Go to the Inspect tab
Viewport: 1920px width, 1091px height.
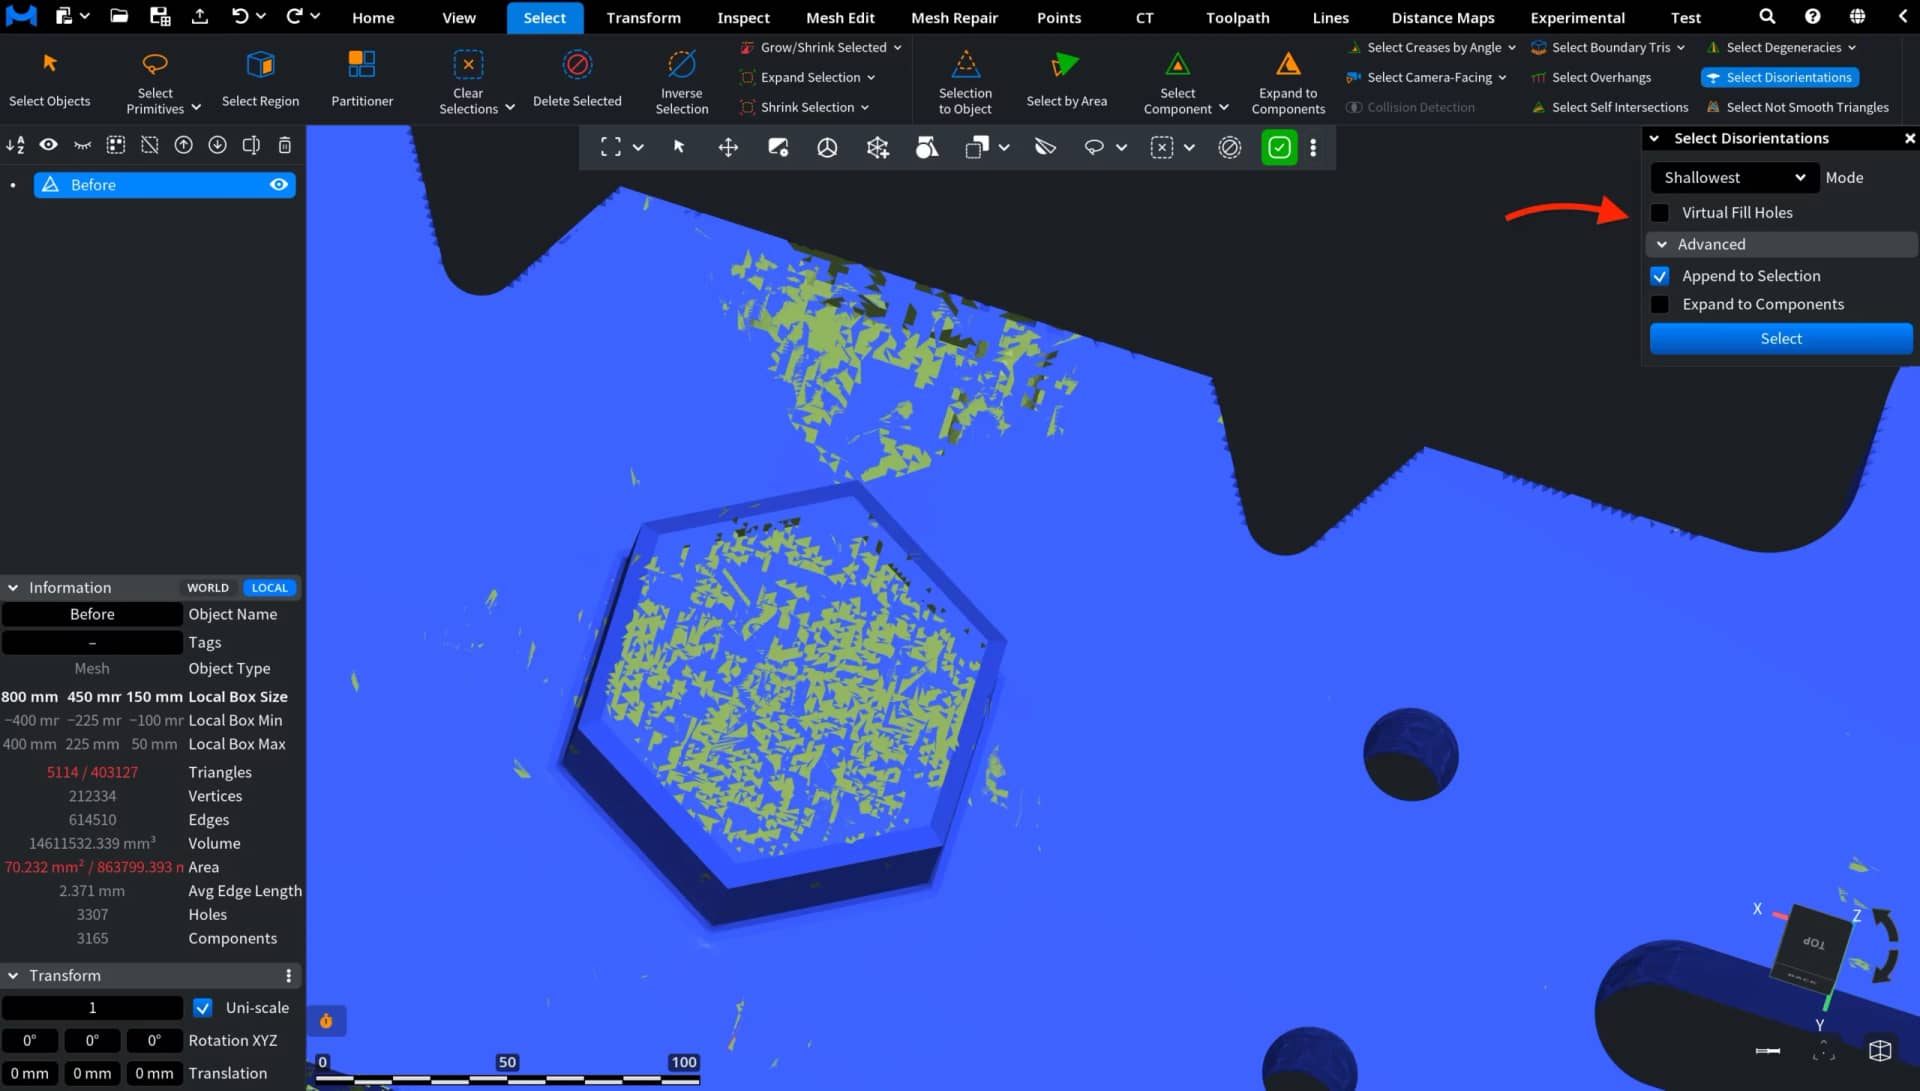pos(743,17)
